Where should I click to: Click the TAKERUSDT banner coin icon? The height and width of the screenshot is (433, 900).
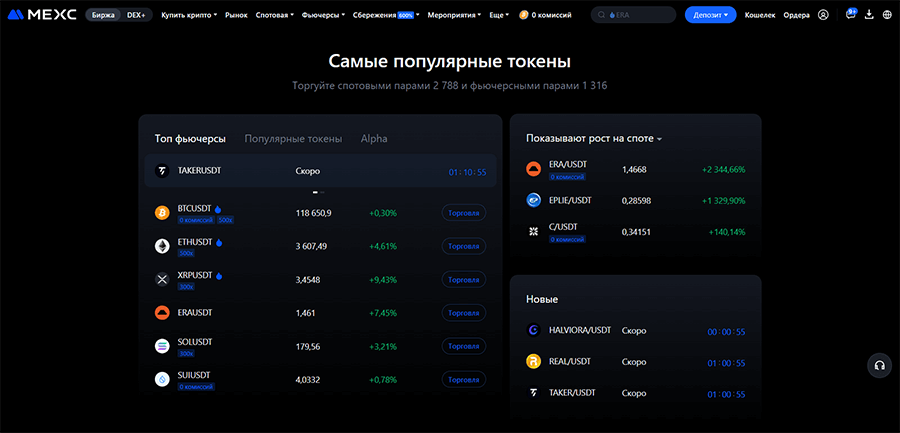pyautogui.click(x=162, y=171)
